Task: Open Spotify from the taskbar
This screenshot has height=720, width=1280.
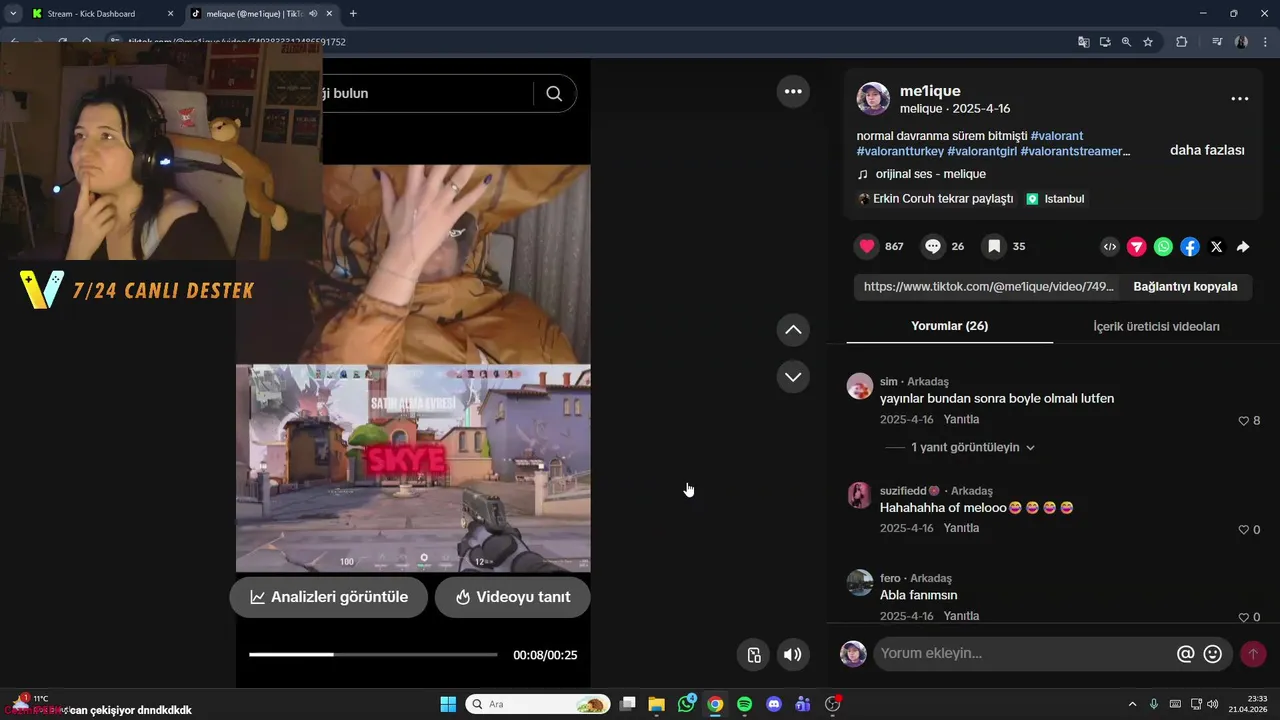Action: click(x=744, y=704)
